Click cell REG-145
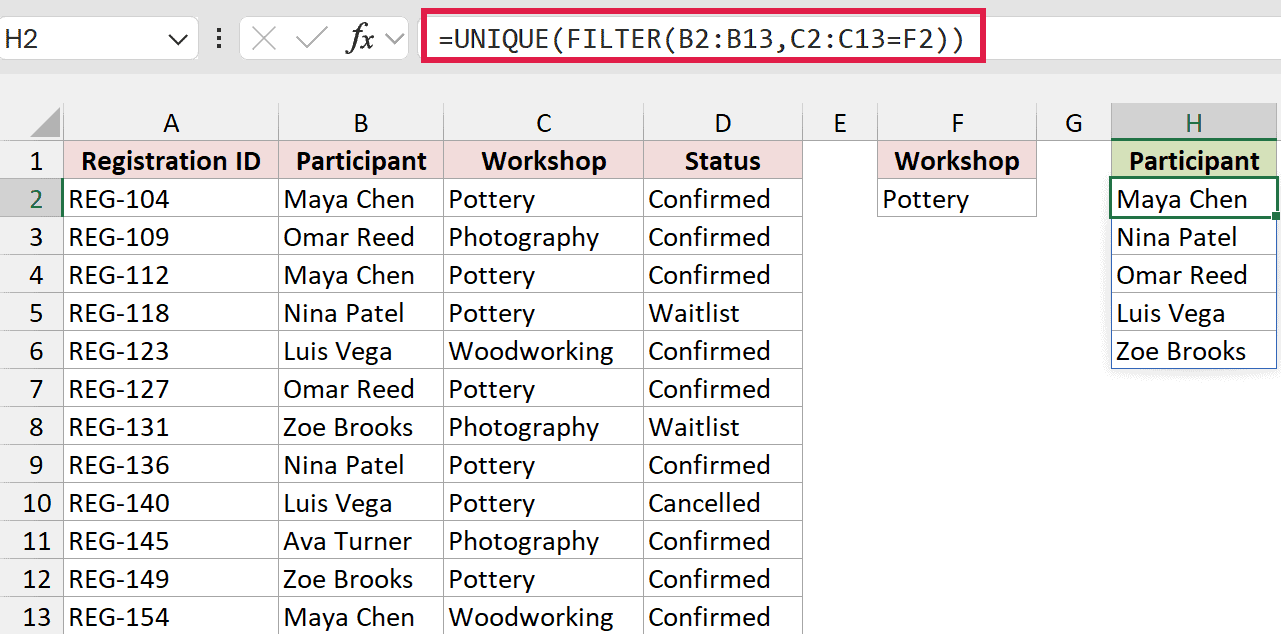The height and width of the screenshot is (634, 1281). point(171,541)
